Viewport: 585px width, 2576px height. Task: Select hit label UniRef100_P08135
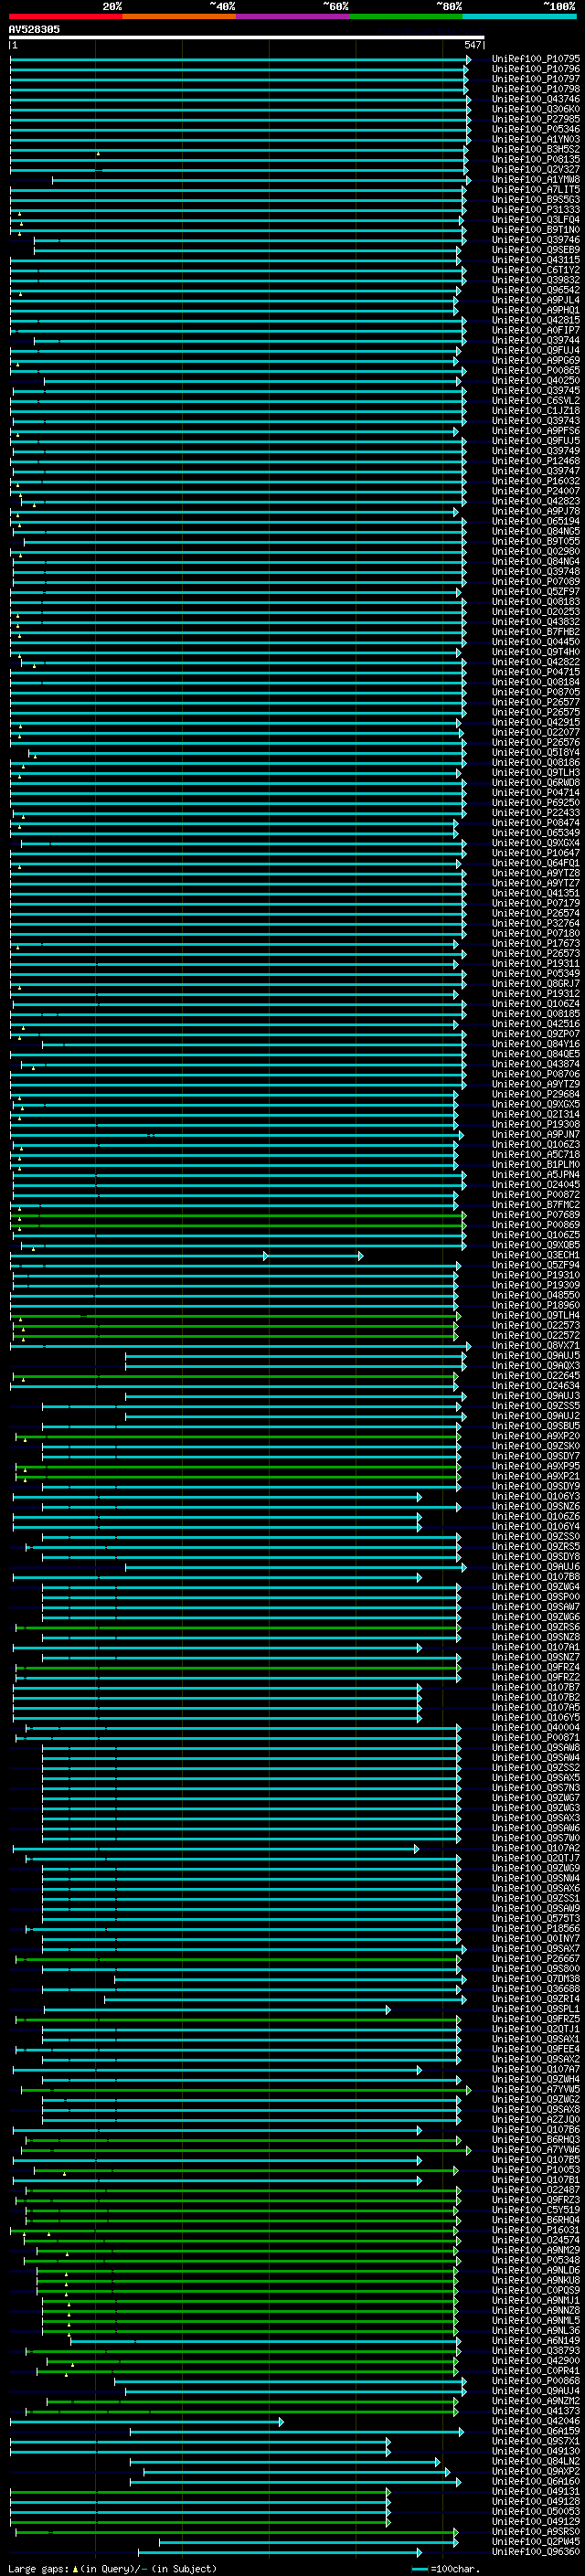pyautogui.click(x=536, y=159)
